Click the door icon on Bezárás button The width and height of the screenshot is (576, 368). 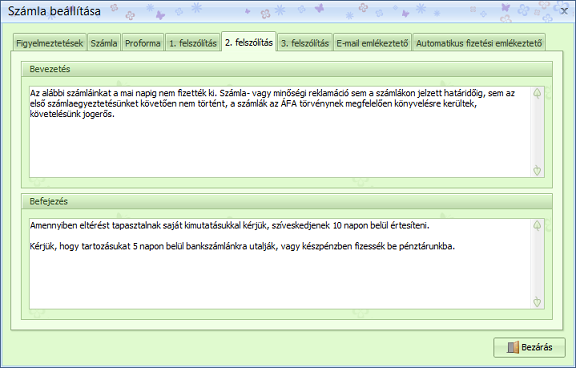[512, 347]
